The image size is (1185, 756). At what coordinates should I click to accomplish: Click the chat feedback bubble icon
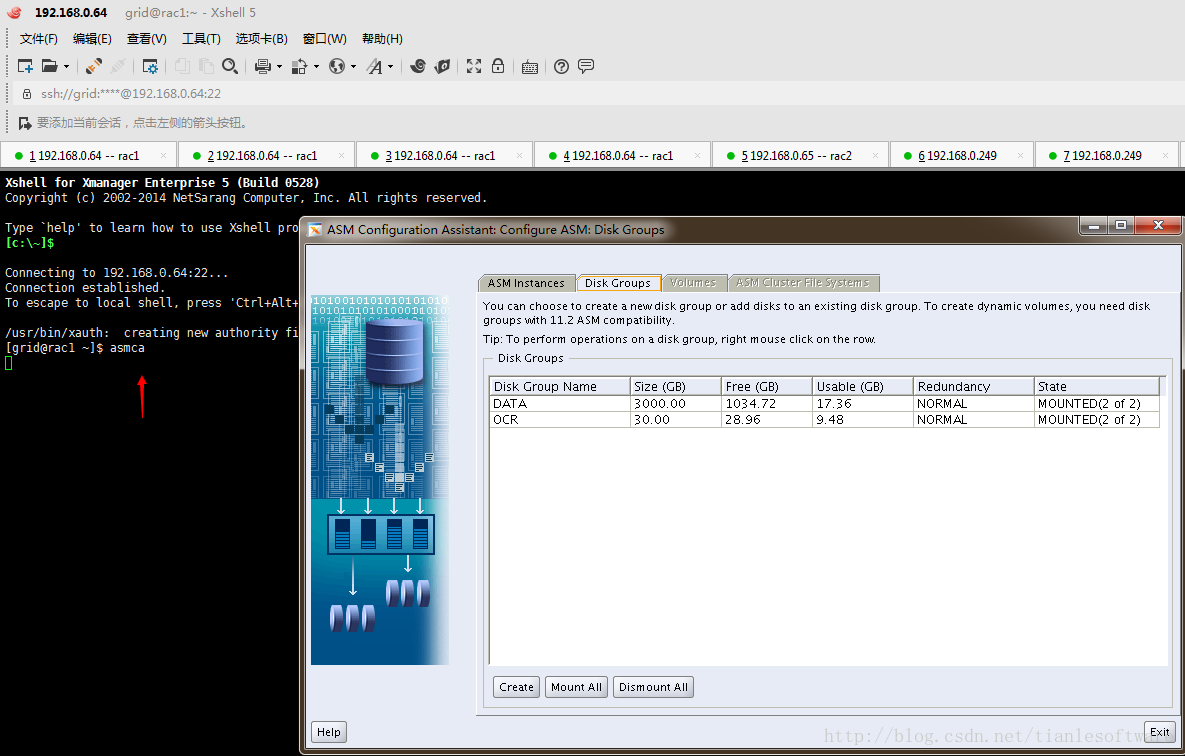click(x=586, y=67)
